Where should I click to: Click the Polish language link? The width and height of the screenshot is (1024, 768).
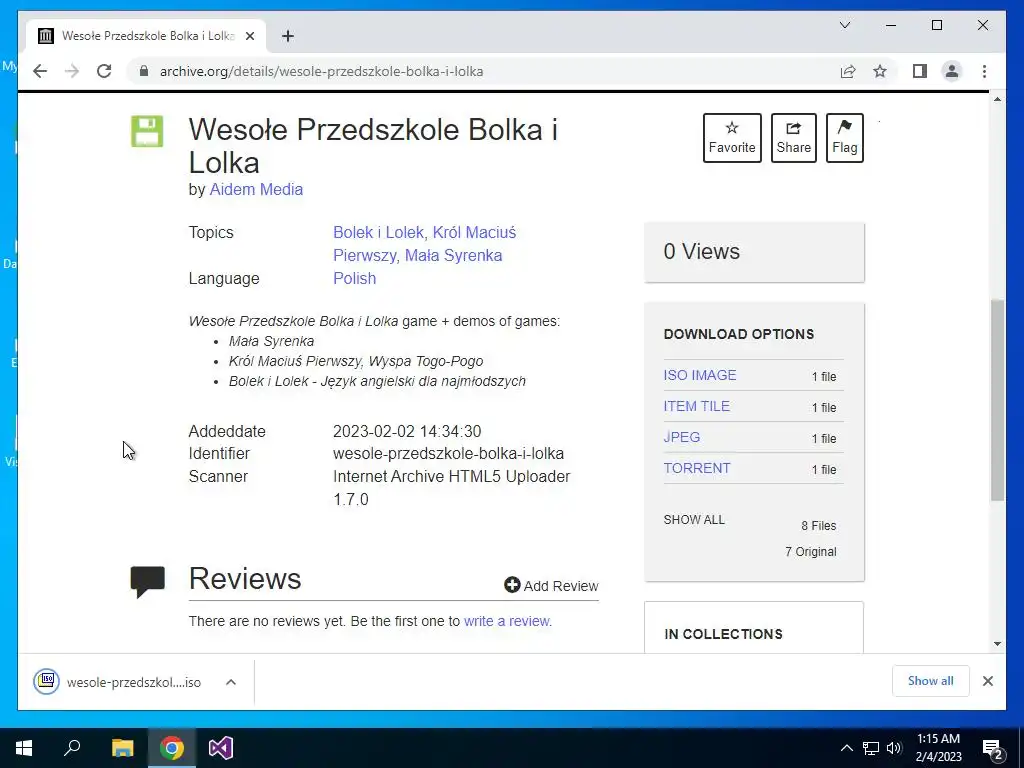[355, 278]
